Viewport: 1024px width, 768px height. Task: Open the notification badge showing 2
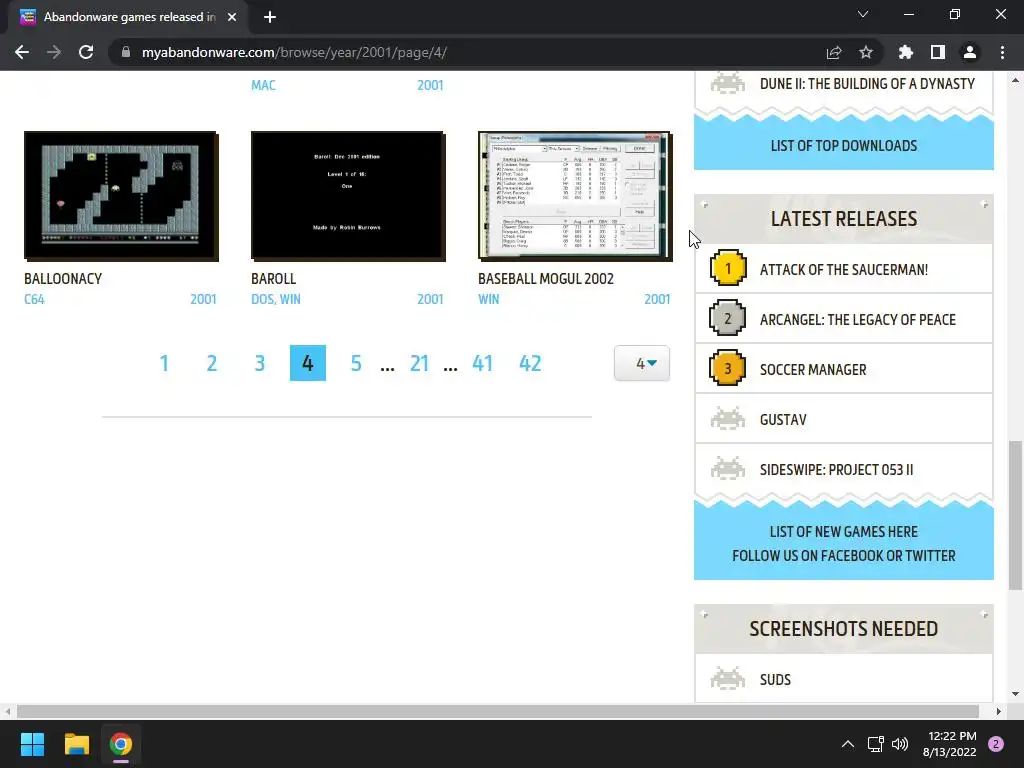point(996,744)
